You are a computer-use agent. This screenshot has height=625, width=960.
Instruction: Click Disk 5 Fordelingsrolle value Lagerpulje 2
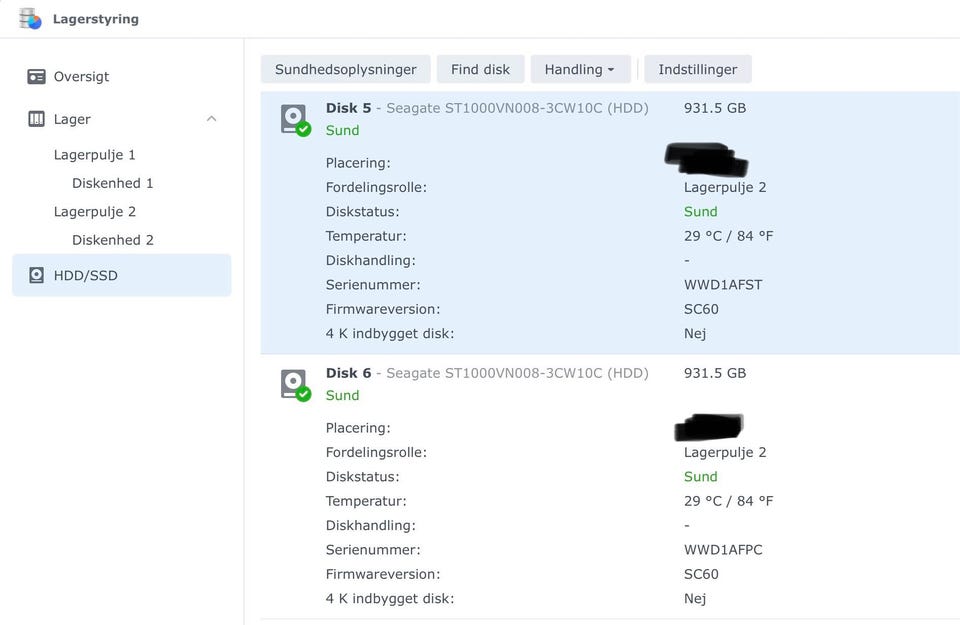click(725, 188)
